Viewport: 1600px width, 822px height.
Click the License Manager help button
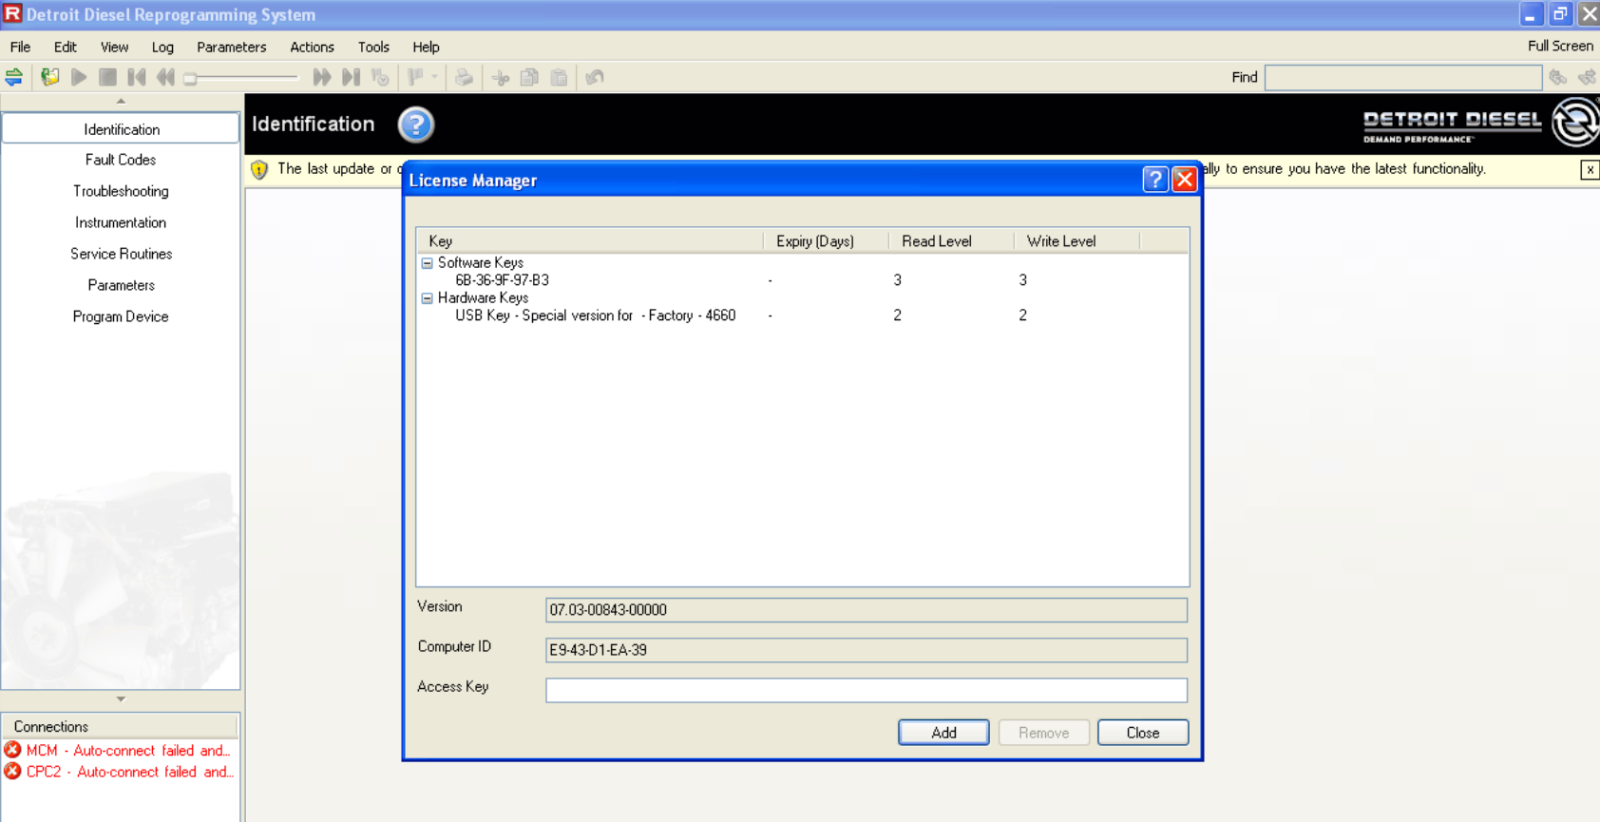1156,179
